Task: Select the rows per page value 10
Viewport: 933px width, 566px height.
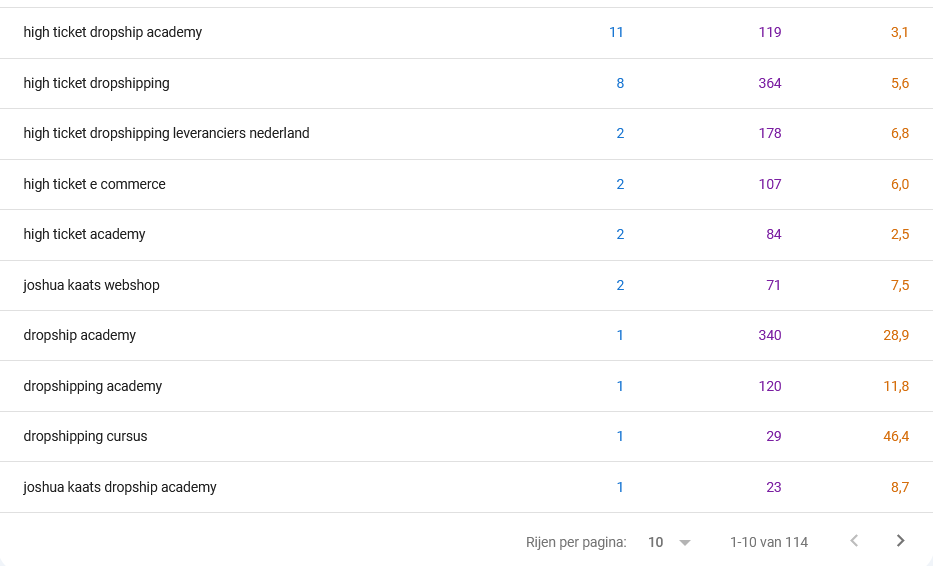Action: [655, 542]
